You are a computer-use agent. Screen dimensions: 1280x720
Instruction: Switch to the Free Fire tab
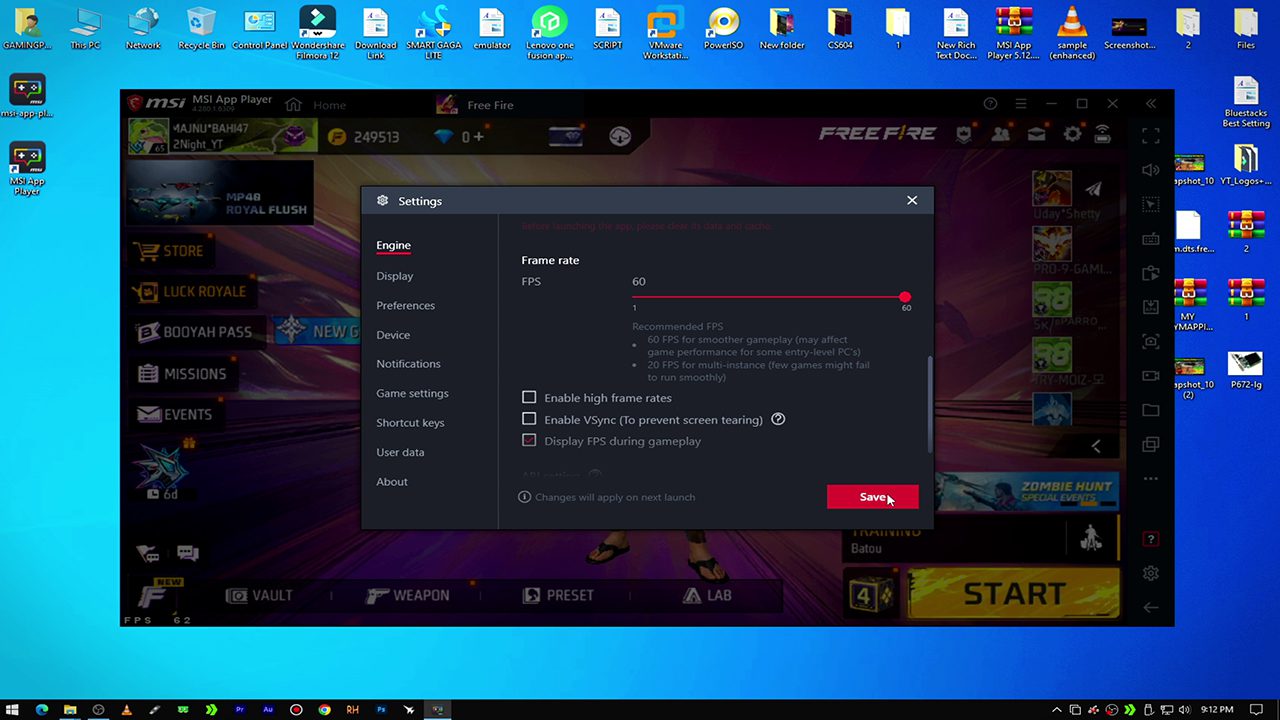tap(476, 105)
